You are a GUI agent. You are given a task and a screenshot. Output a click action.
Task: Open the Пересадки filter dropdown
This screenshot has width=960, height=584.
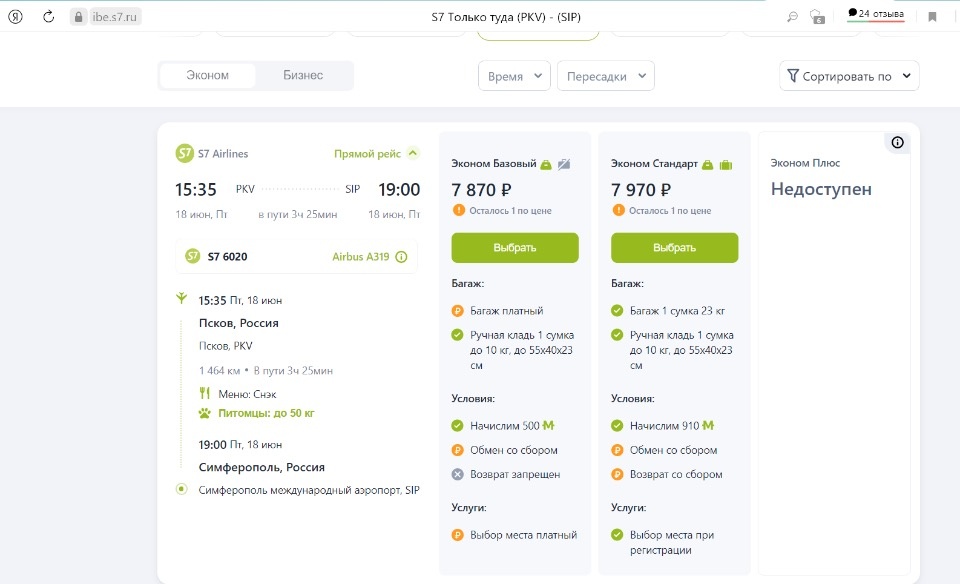tap(606, 76)
